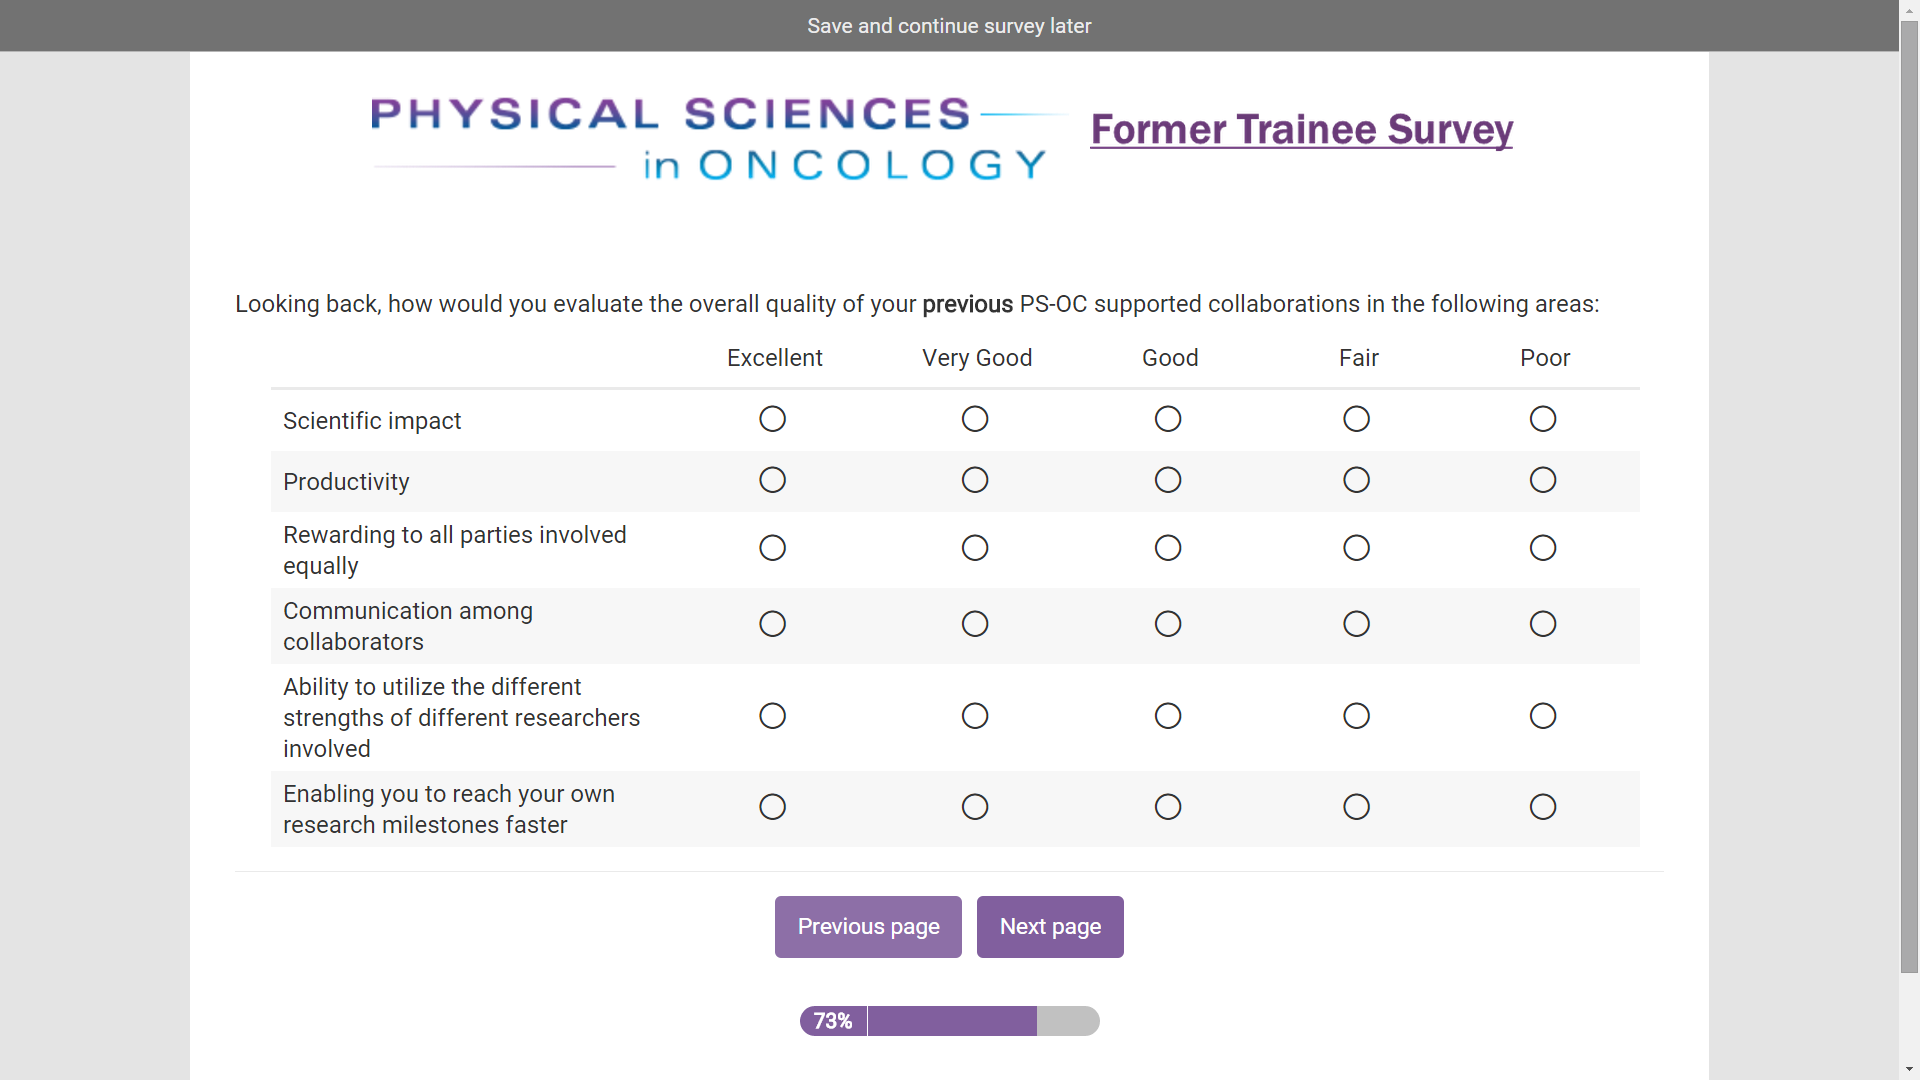The image size is (1920, 1080).
Task: Rate Scientific impact as Excellent
Action: pos(772,419)
